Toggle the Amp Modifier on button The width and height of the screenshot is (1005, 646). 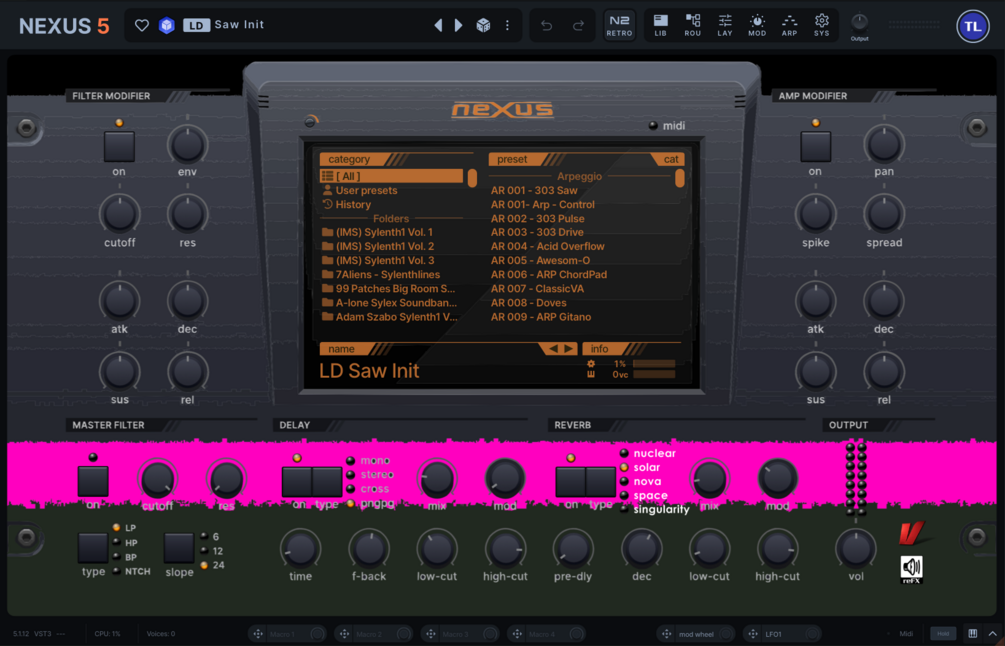pos(815,147)
